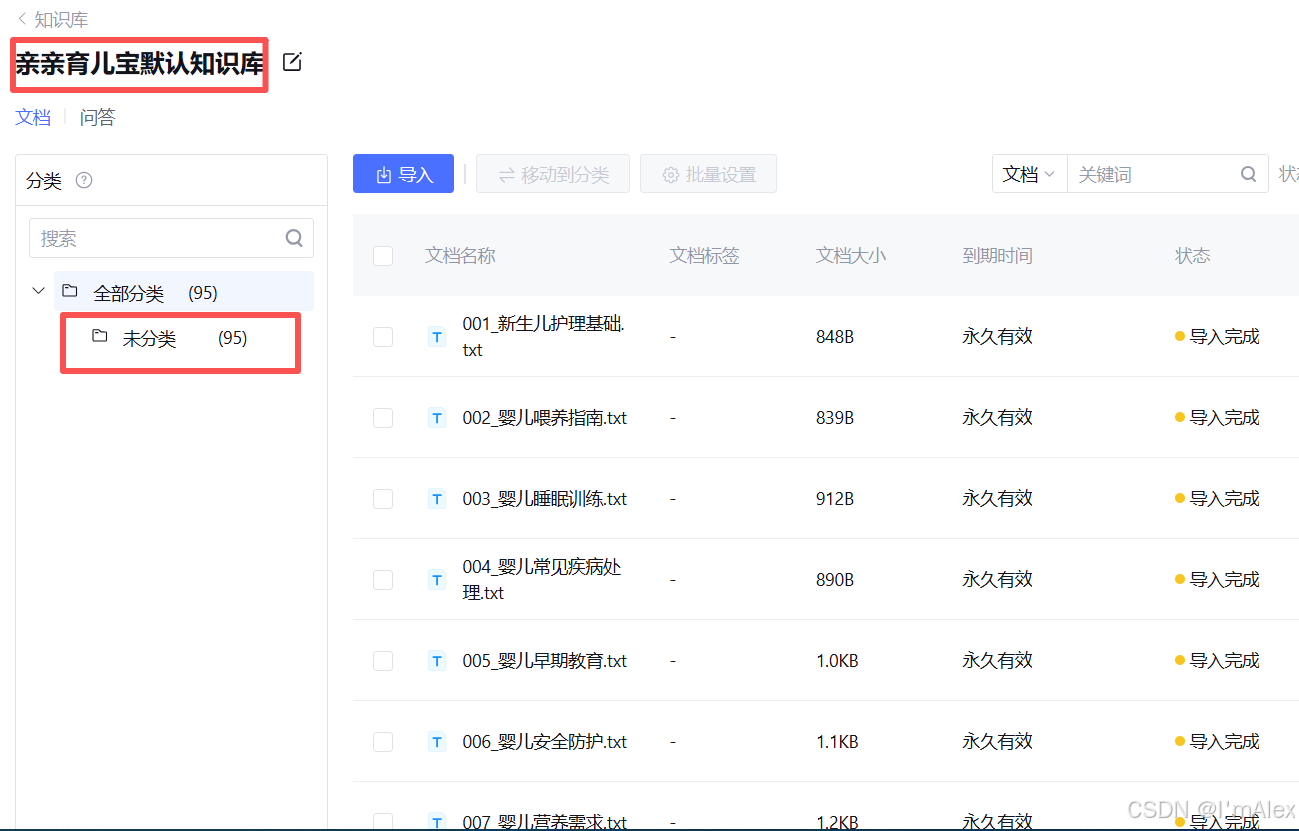Click the back arrow next to 知识库
The image size is (1299, 831).
pos(22,19)
